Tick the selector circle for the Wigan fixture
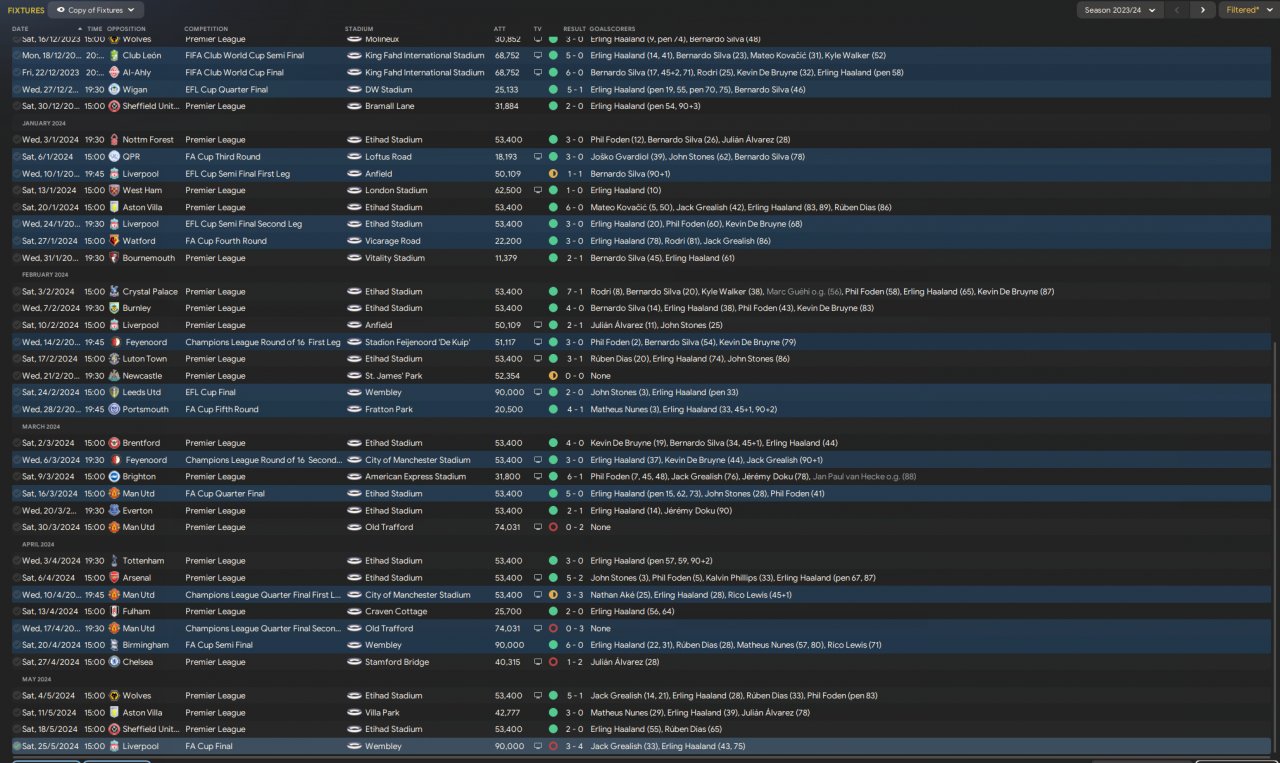Image resolution: width=1280 pixels, height=763 pixels. click(x=16, y=90)
